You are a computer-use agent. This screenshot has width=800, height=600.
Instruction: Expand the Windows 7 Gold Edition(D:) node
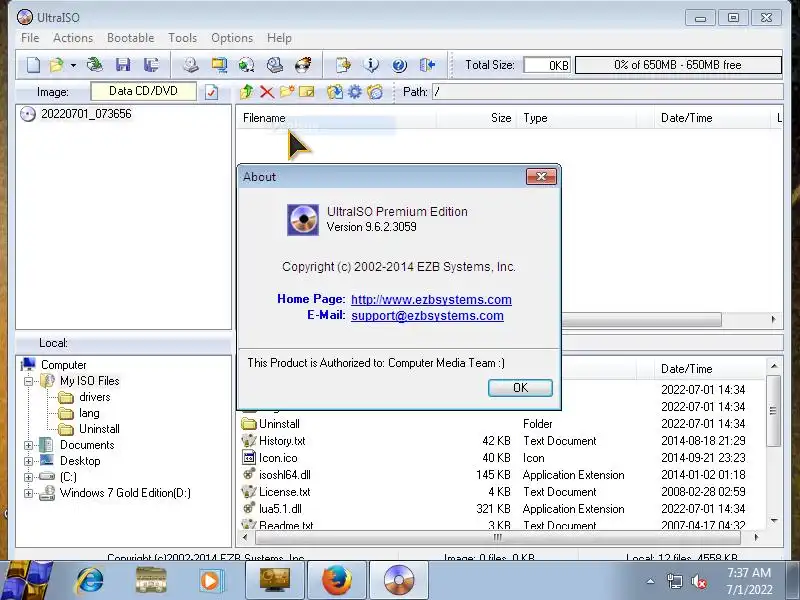pyautogui.click(x=29, y=493)
